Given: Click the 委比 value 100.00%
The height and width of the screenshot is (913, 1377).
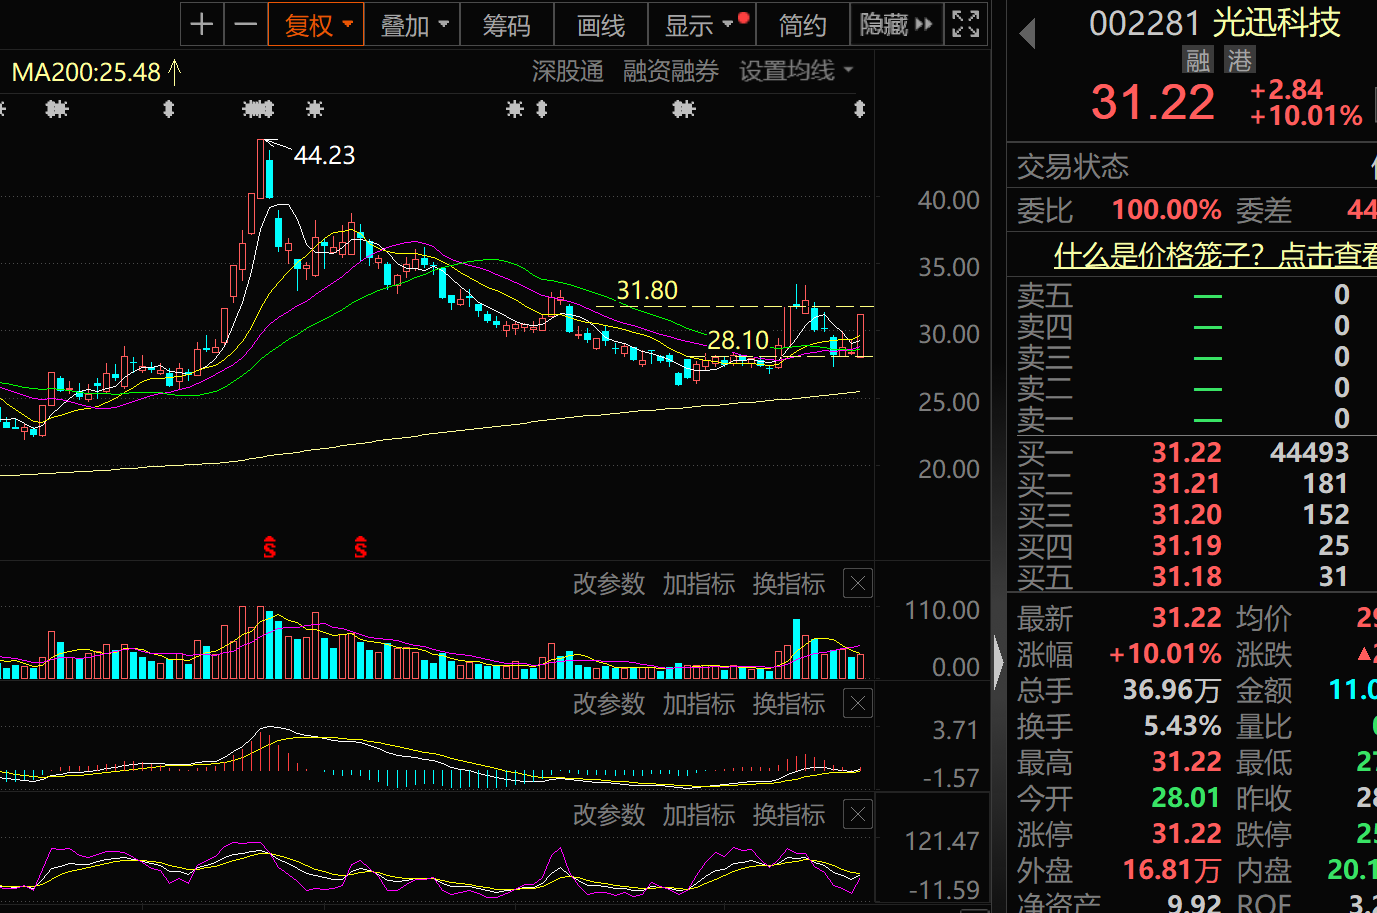Looking at the screenshot, I should point(1167,210).
